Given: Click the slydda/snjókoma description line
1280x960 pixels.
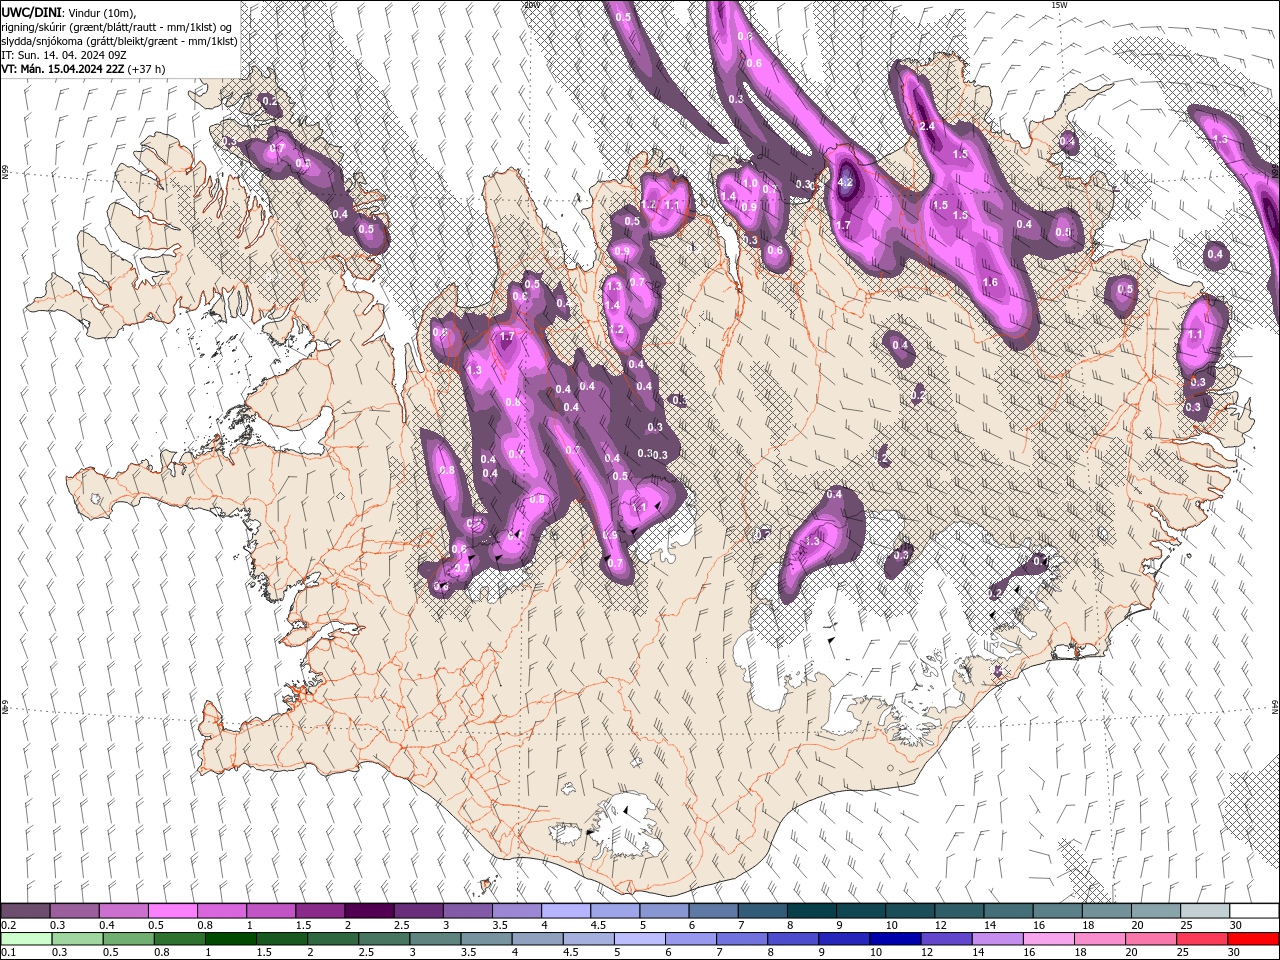Looking at the screenshot, I should pos(118,41).
